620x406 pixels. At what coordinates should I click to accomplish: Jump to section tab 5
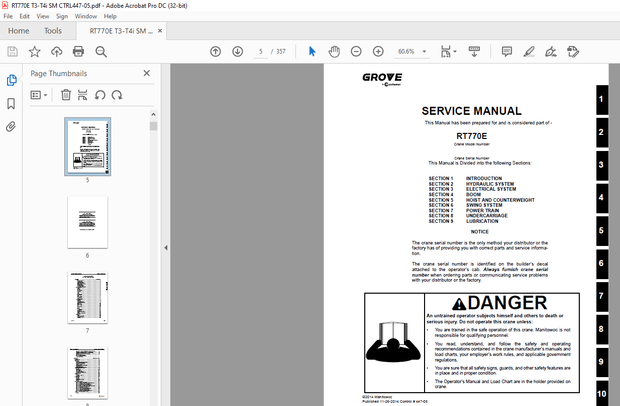point(601,230)
